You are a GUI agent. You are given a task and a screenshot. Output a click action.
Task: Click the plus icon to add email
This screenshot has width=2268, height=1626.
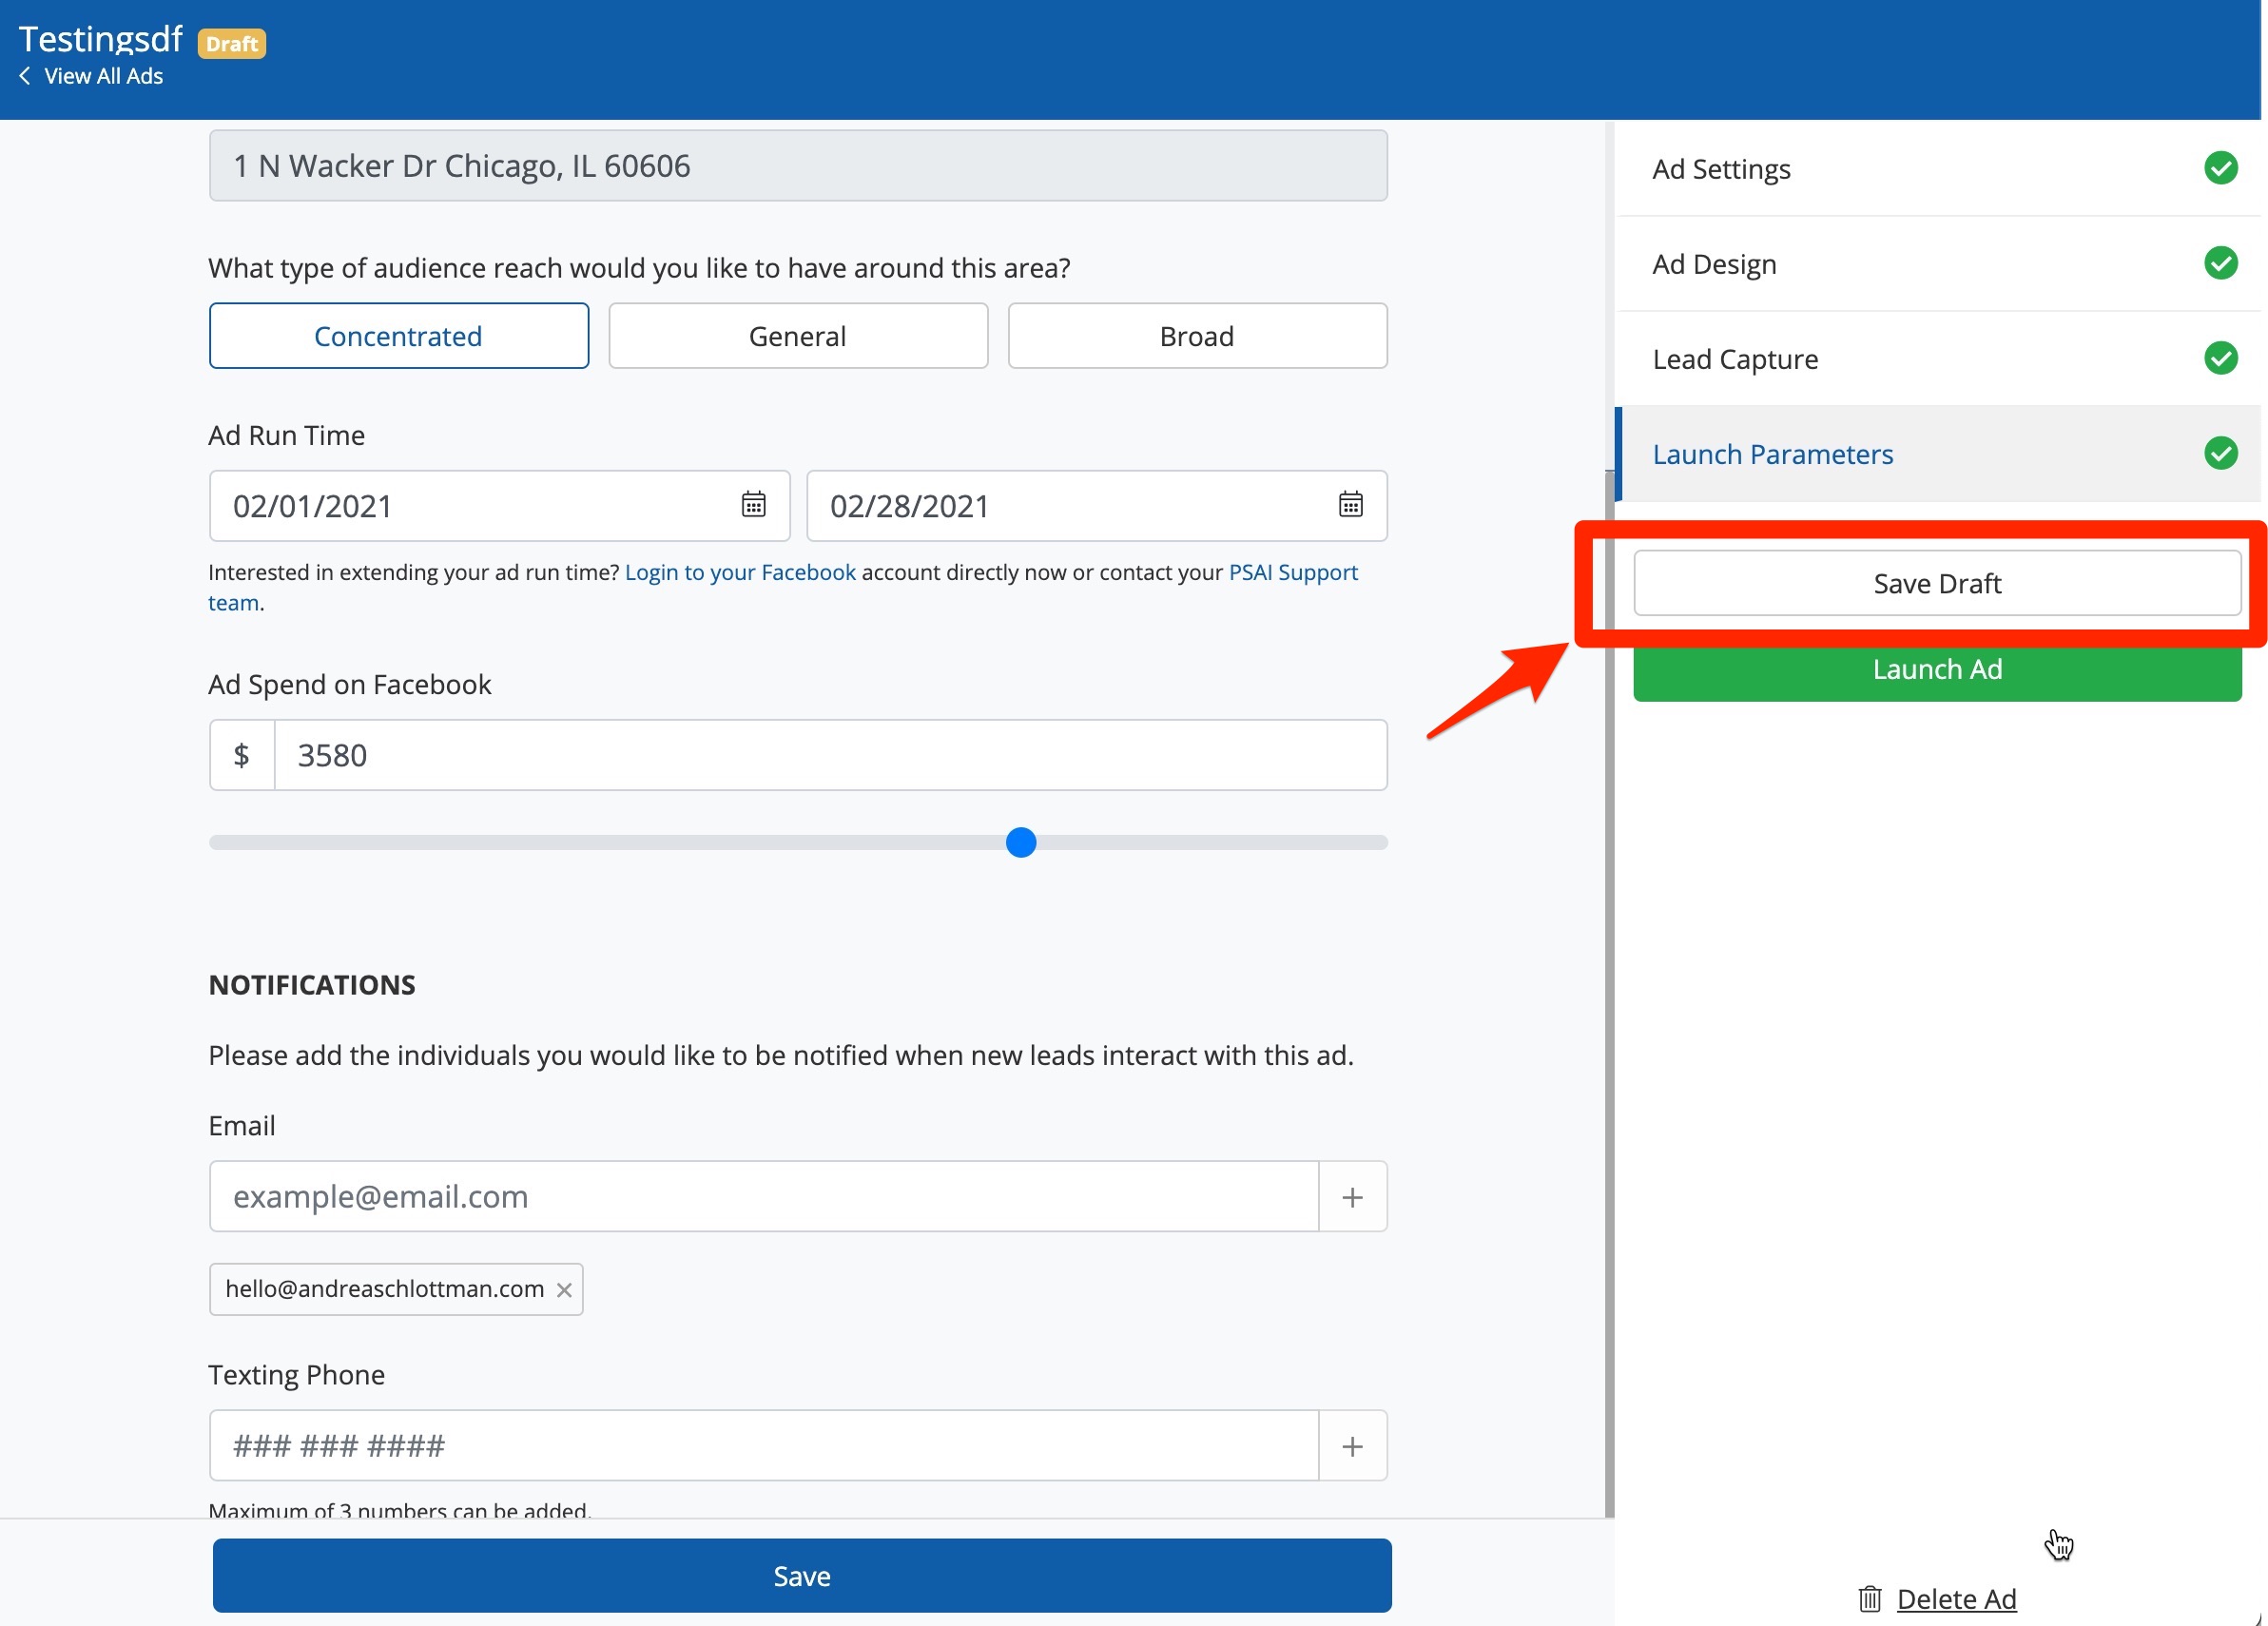click(1352, 1197)
